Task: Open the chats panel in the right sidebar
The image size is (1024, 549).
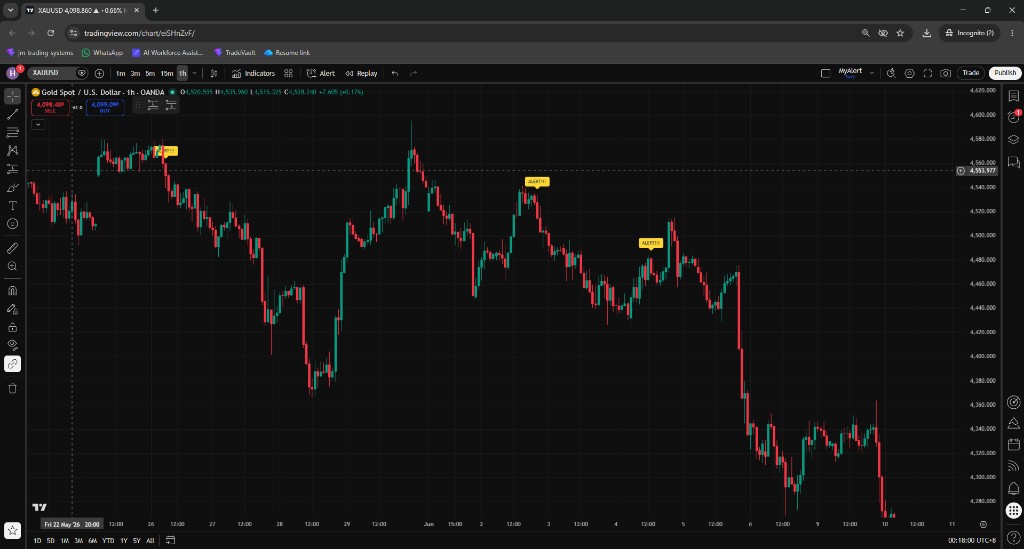Action: pos(1014,161)
